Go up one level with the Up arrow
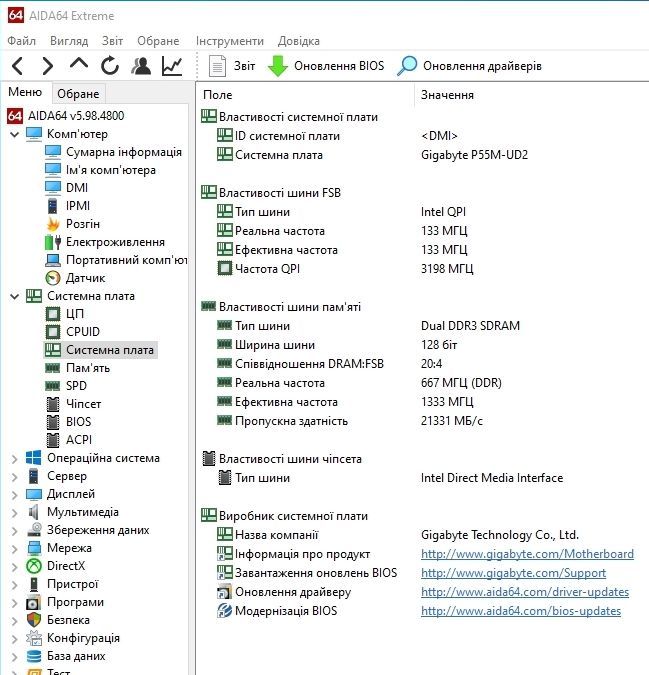649x675 pixels. pyautogui.click(x=79, y=64)
